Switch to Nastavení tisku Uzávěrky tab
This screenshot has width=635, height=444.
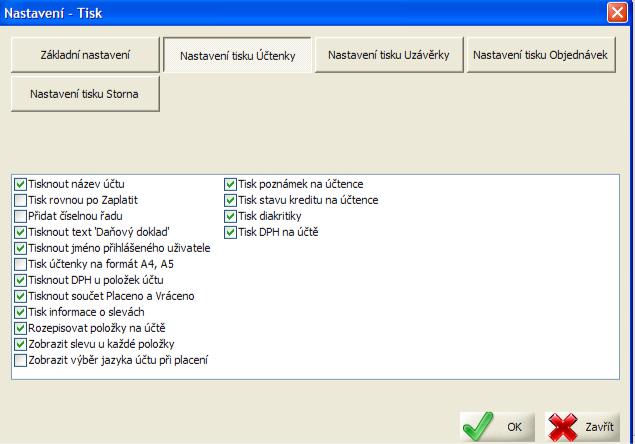[x=387, y=56]
